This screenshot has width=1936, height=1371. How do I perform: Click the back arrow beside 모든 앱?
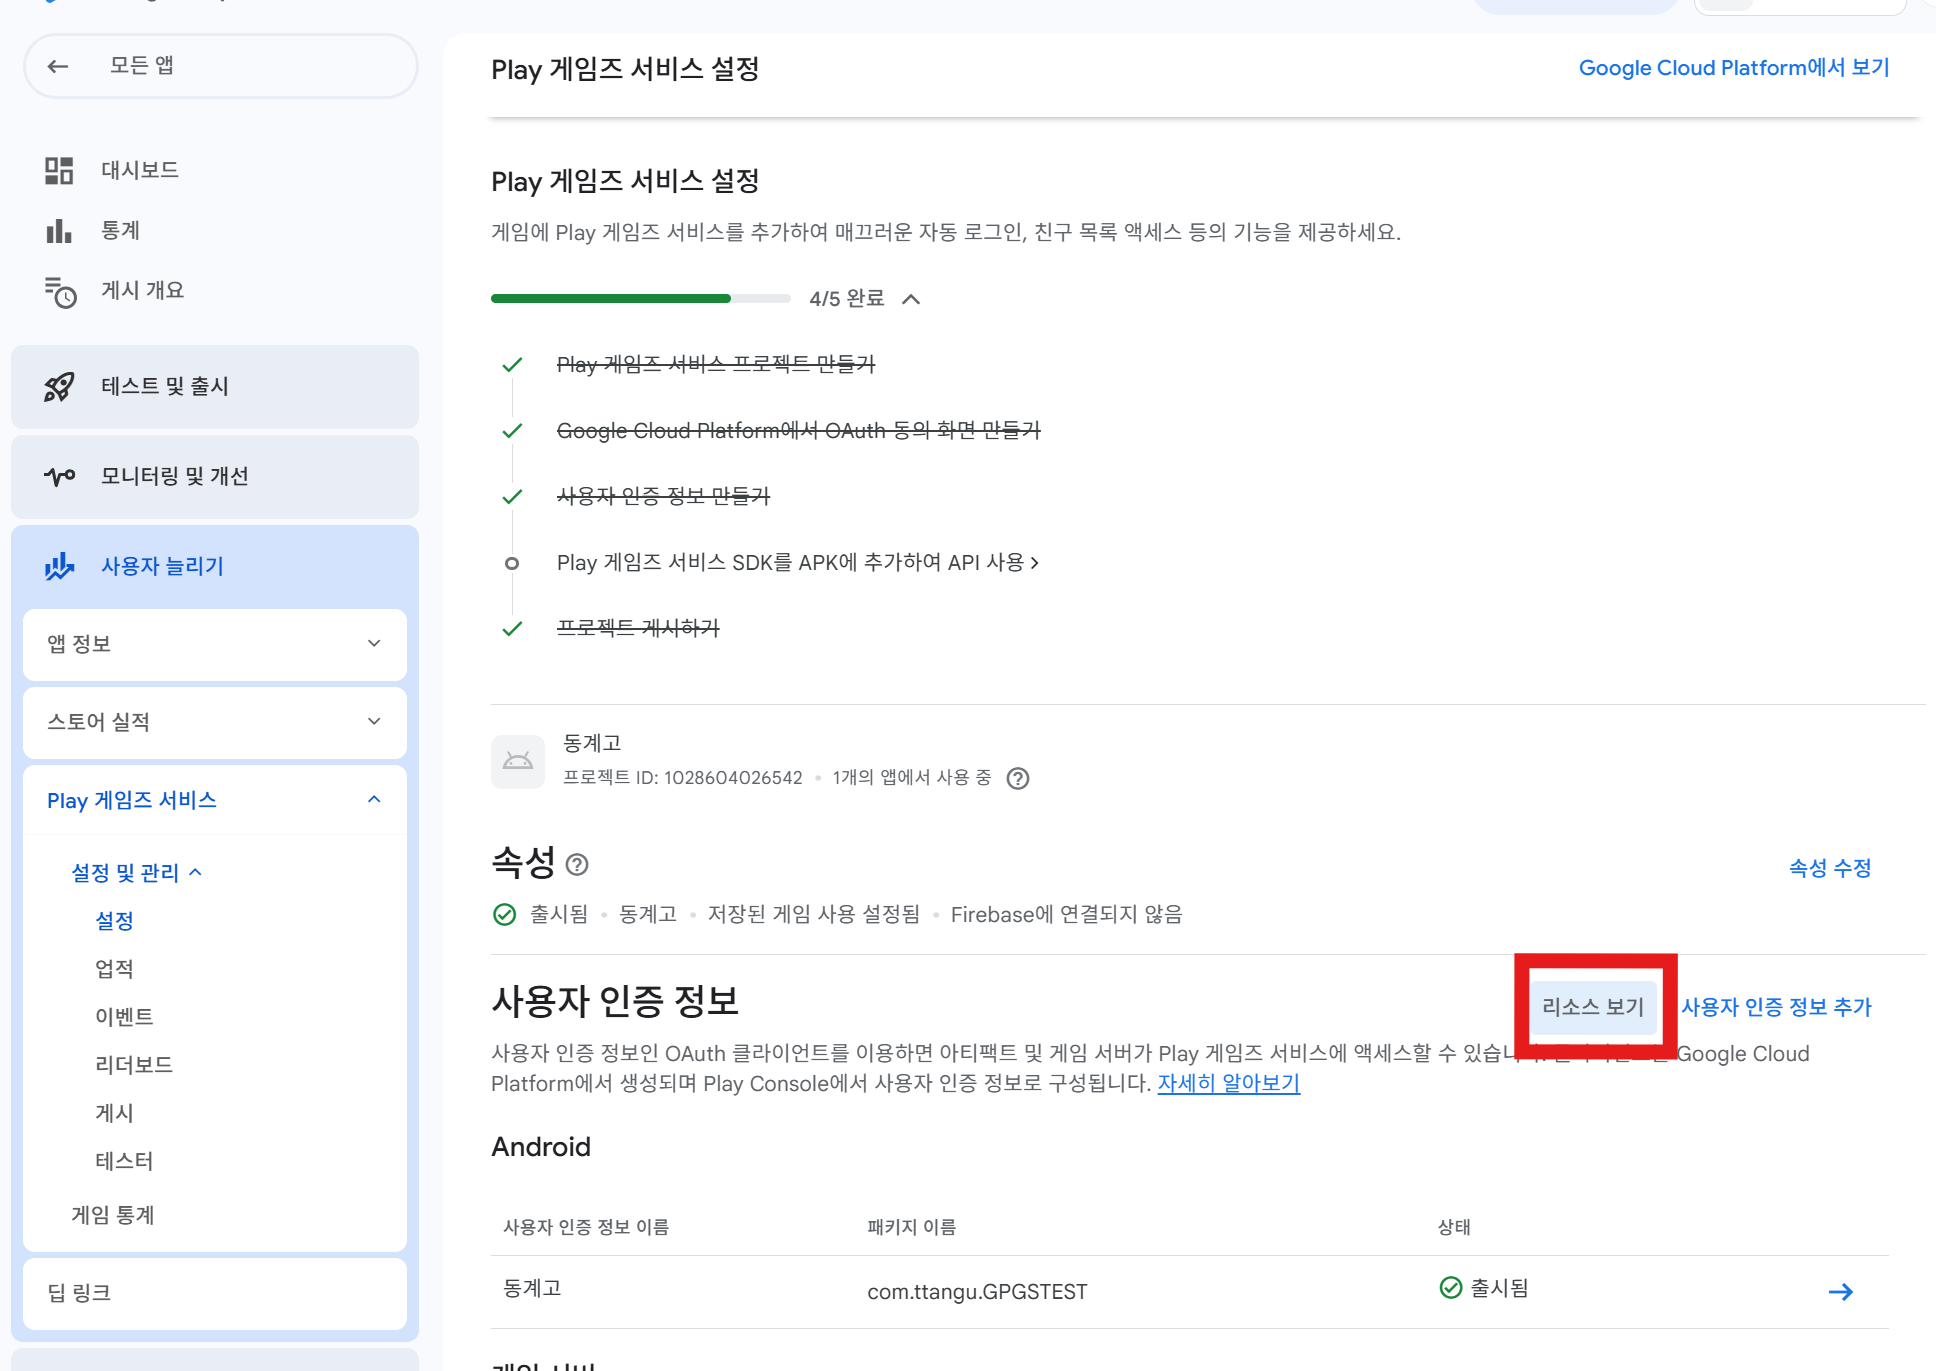pos(58,66)
